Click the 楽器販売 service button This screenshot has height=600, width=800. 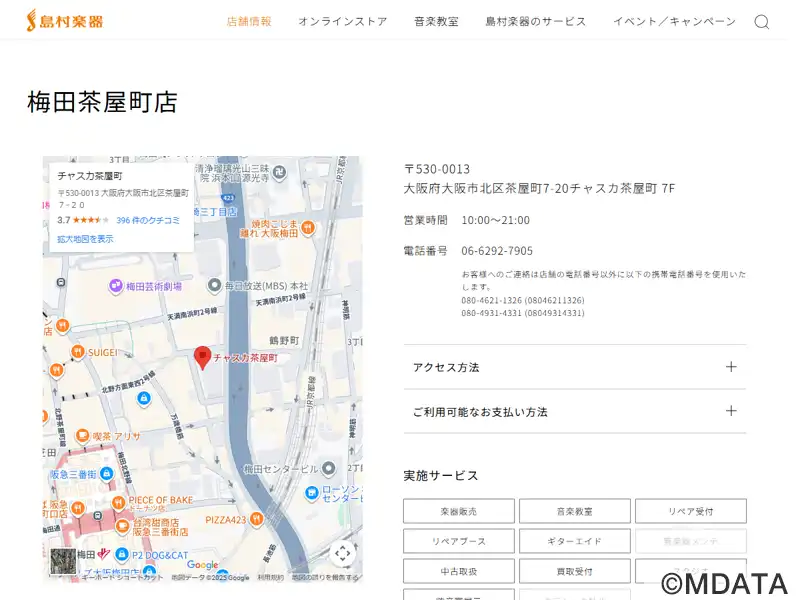point(459,511)
